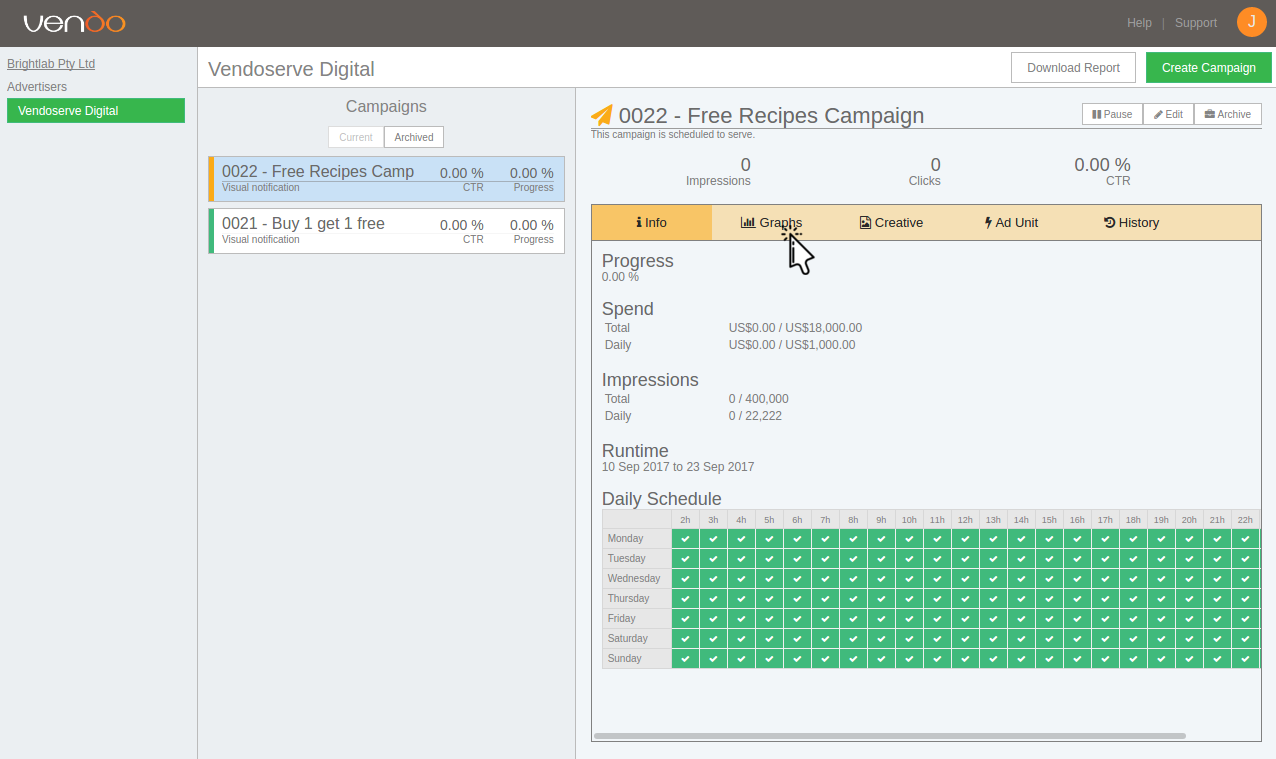
Task: Click the Brightlab Pty Ltd link
Action: [51, 64]
